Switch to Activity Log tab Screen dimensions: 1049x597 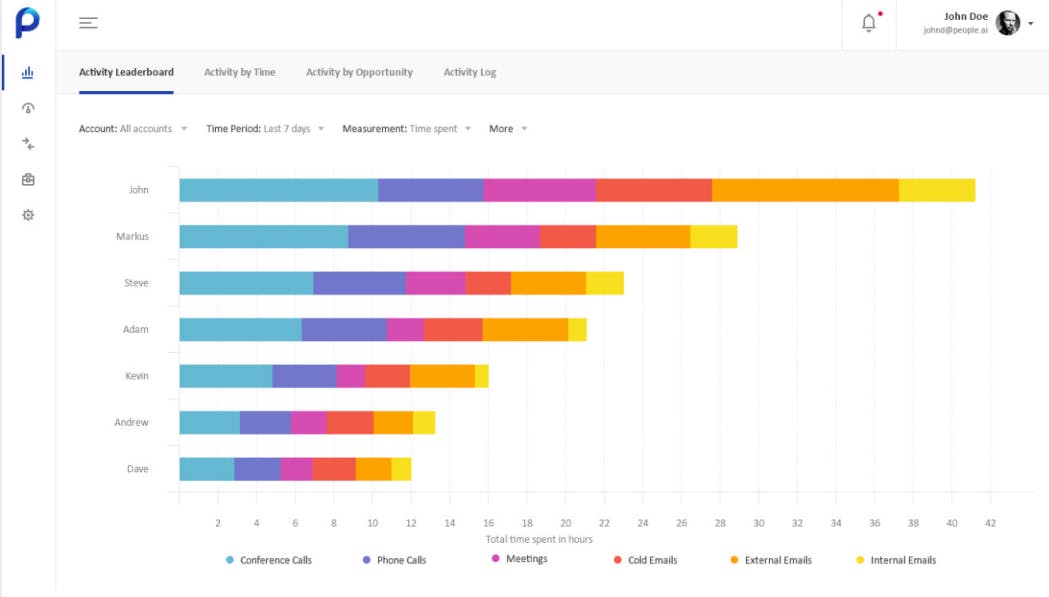click(x=469, y=72)
